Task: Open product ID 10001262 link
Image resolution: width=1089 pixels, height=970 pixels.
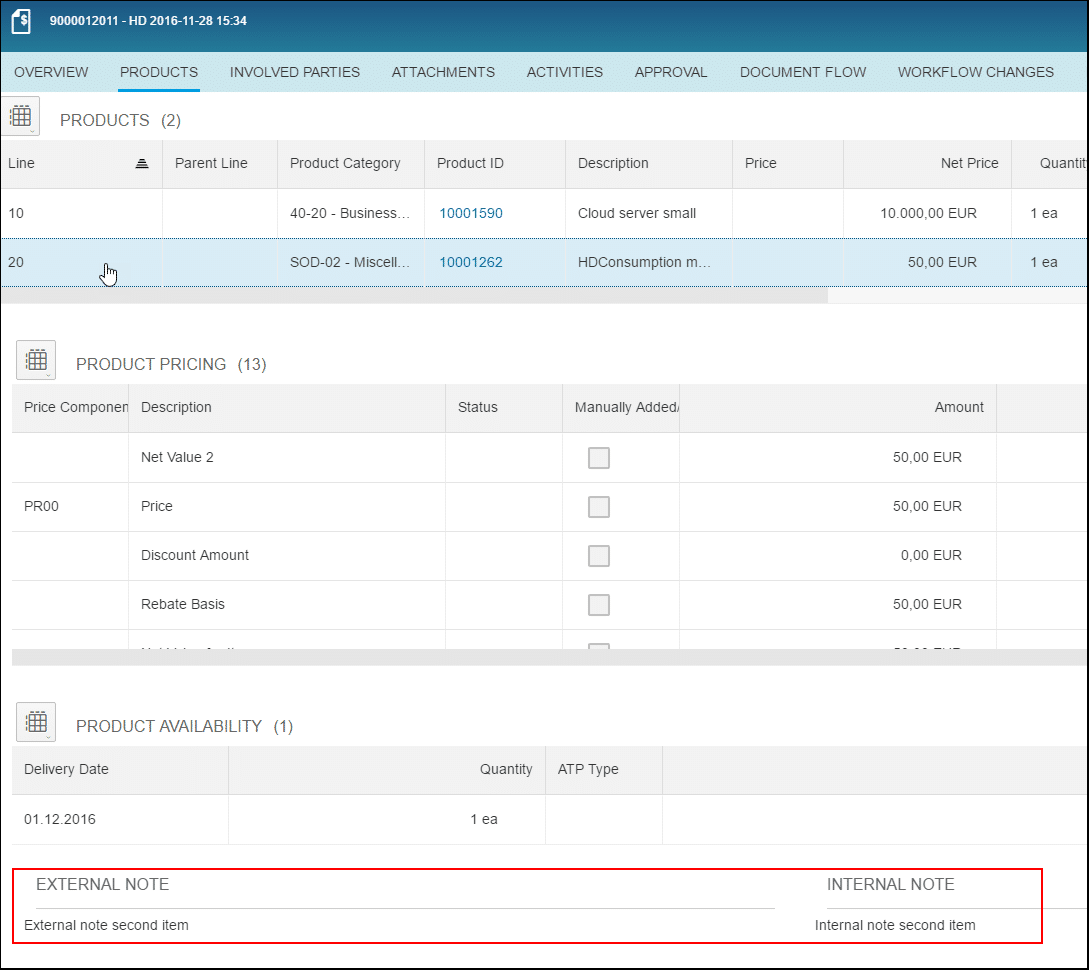Action: click(x=471, y=262)
